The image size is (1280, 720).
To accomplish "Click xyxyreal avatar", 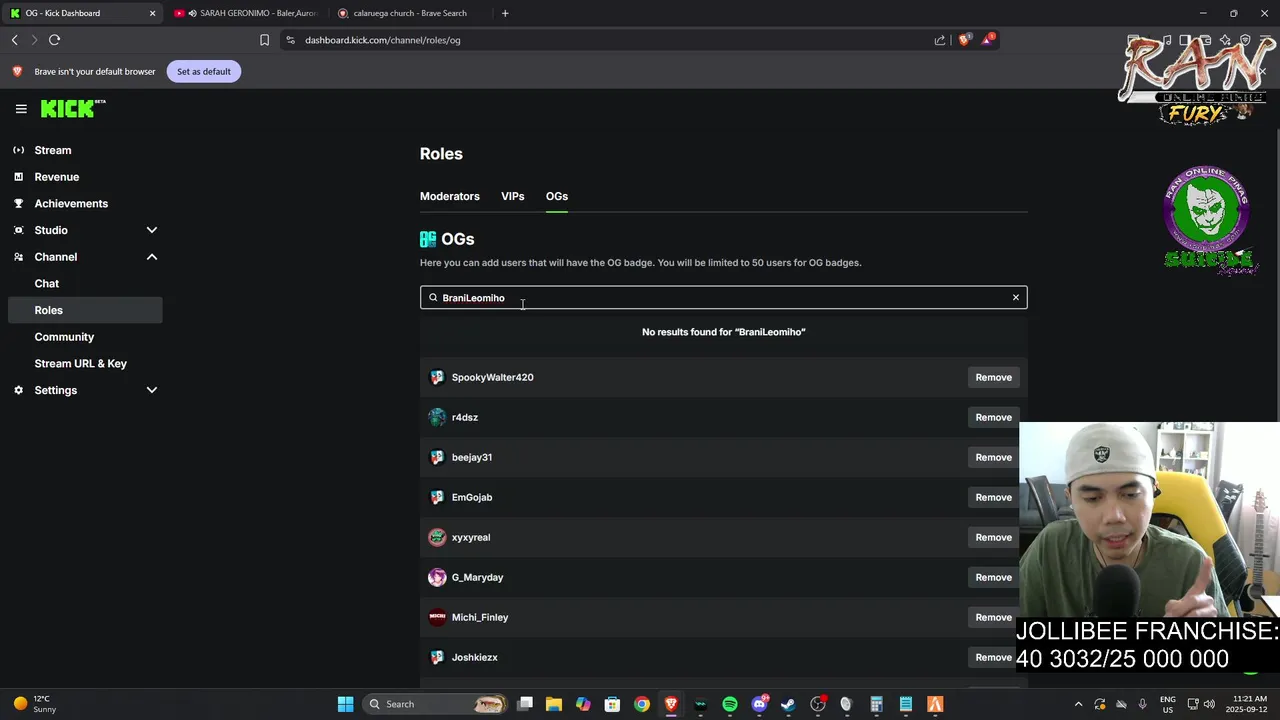I will click(x=437, y=537).
